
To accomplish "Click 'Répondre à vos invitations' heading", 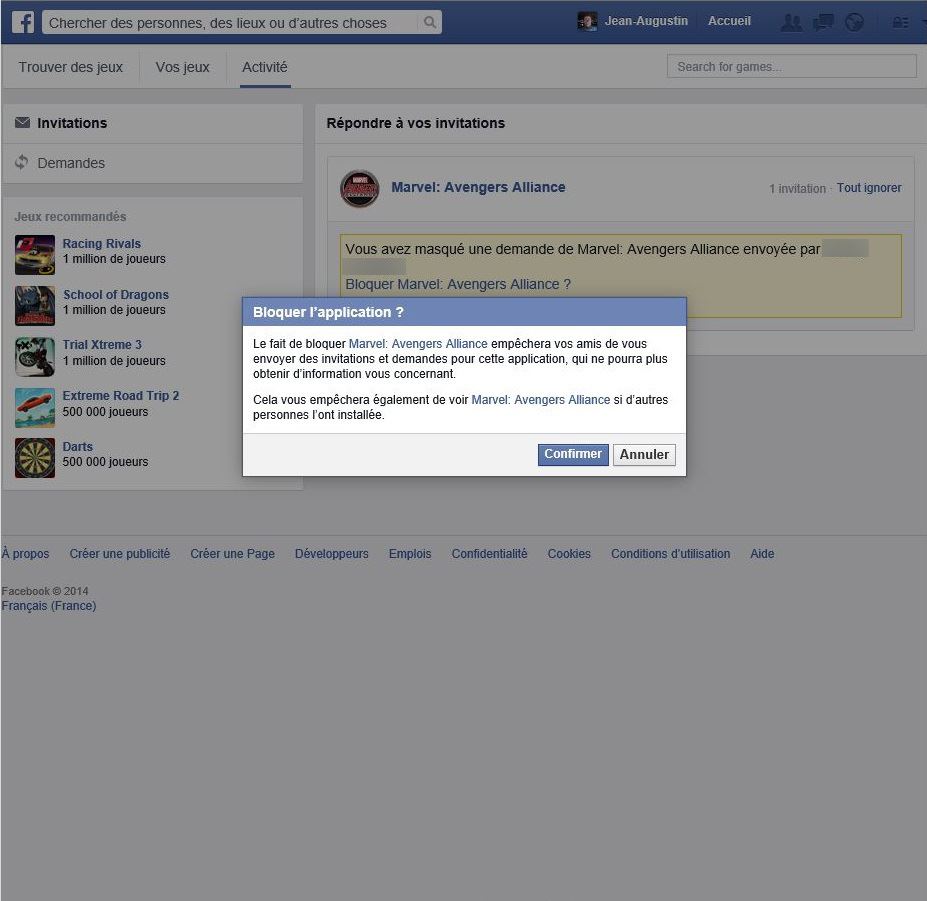I will pos(416,123).
